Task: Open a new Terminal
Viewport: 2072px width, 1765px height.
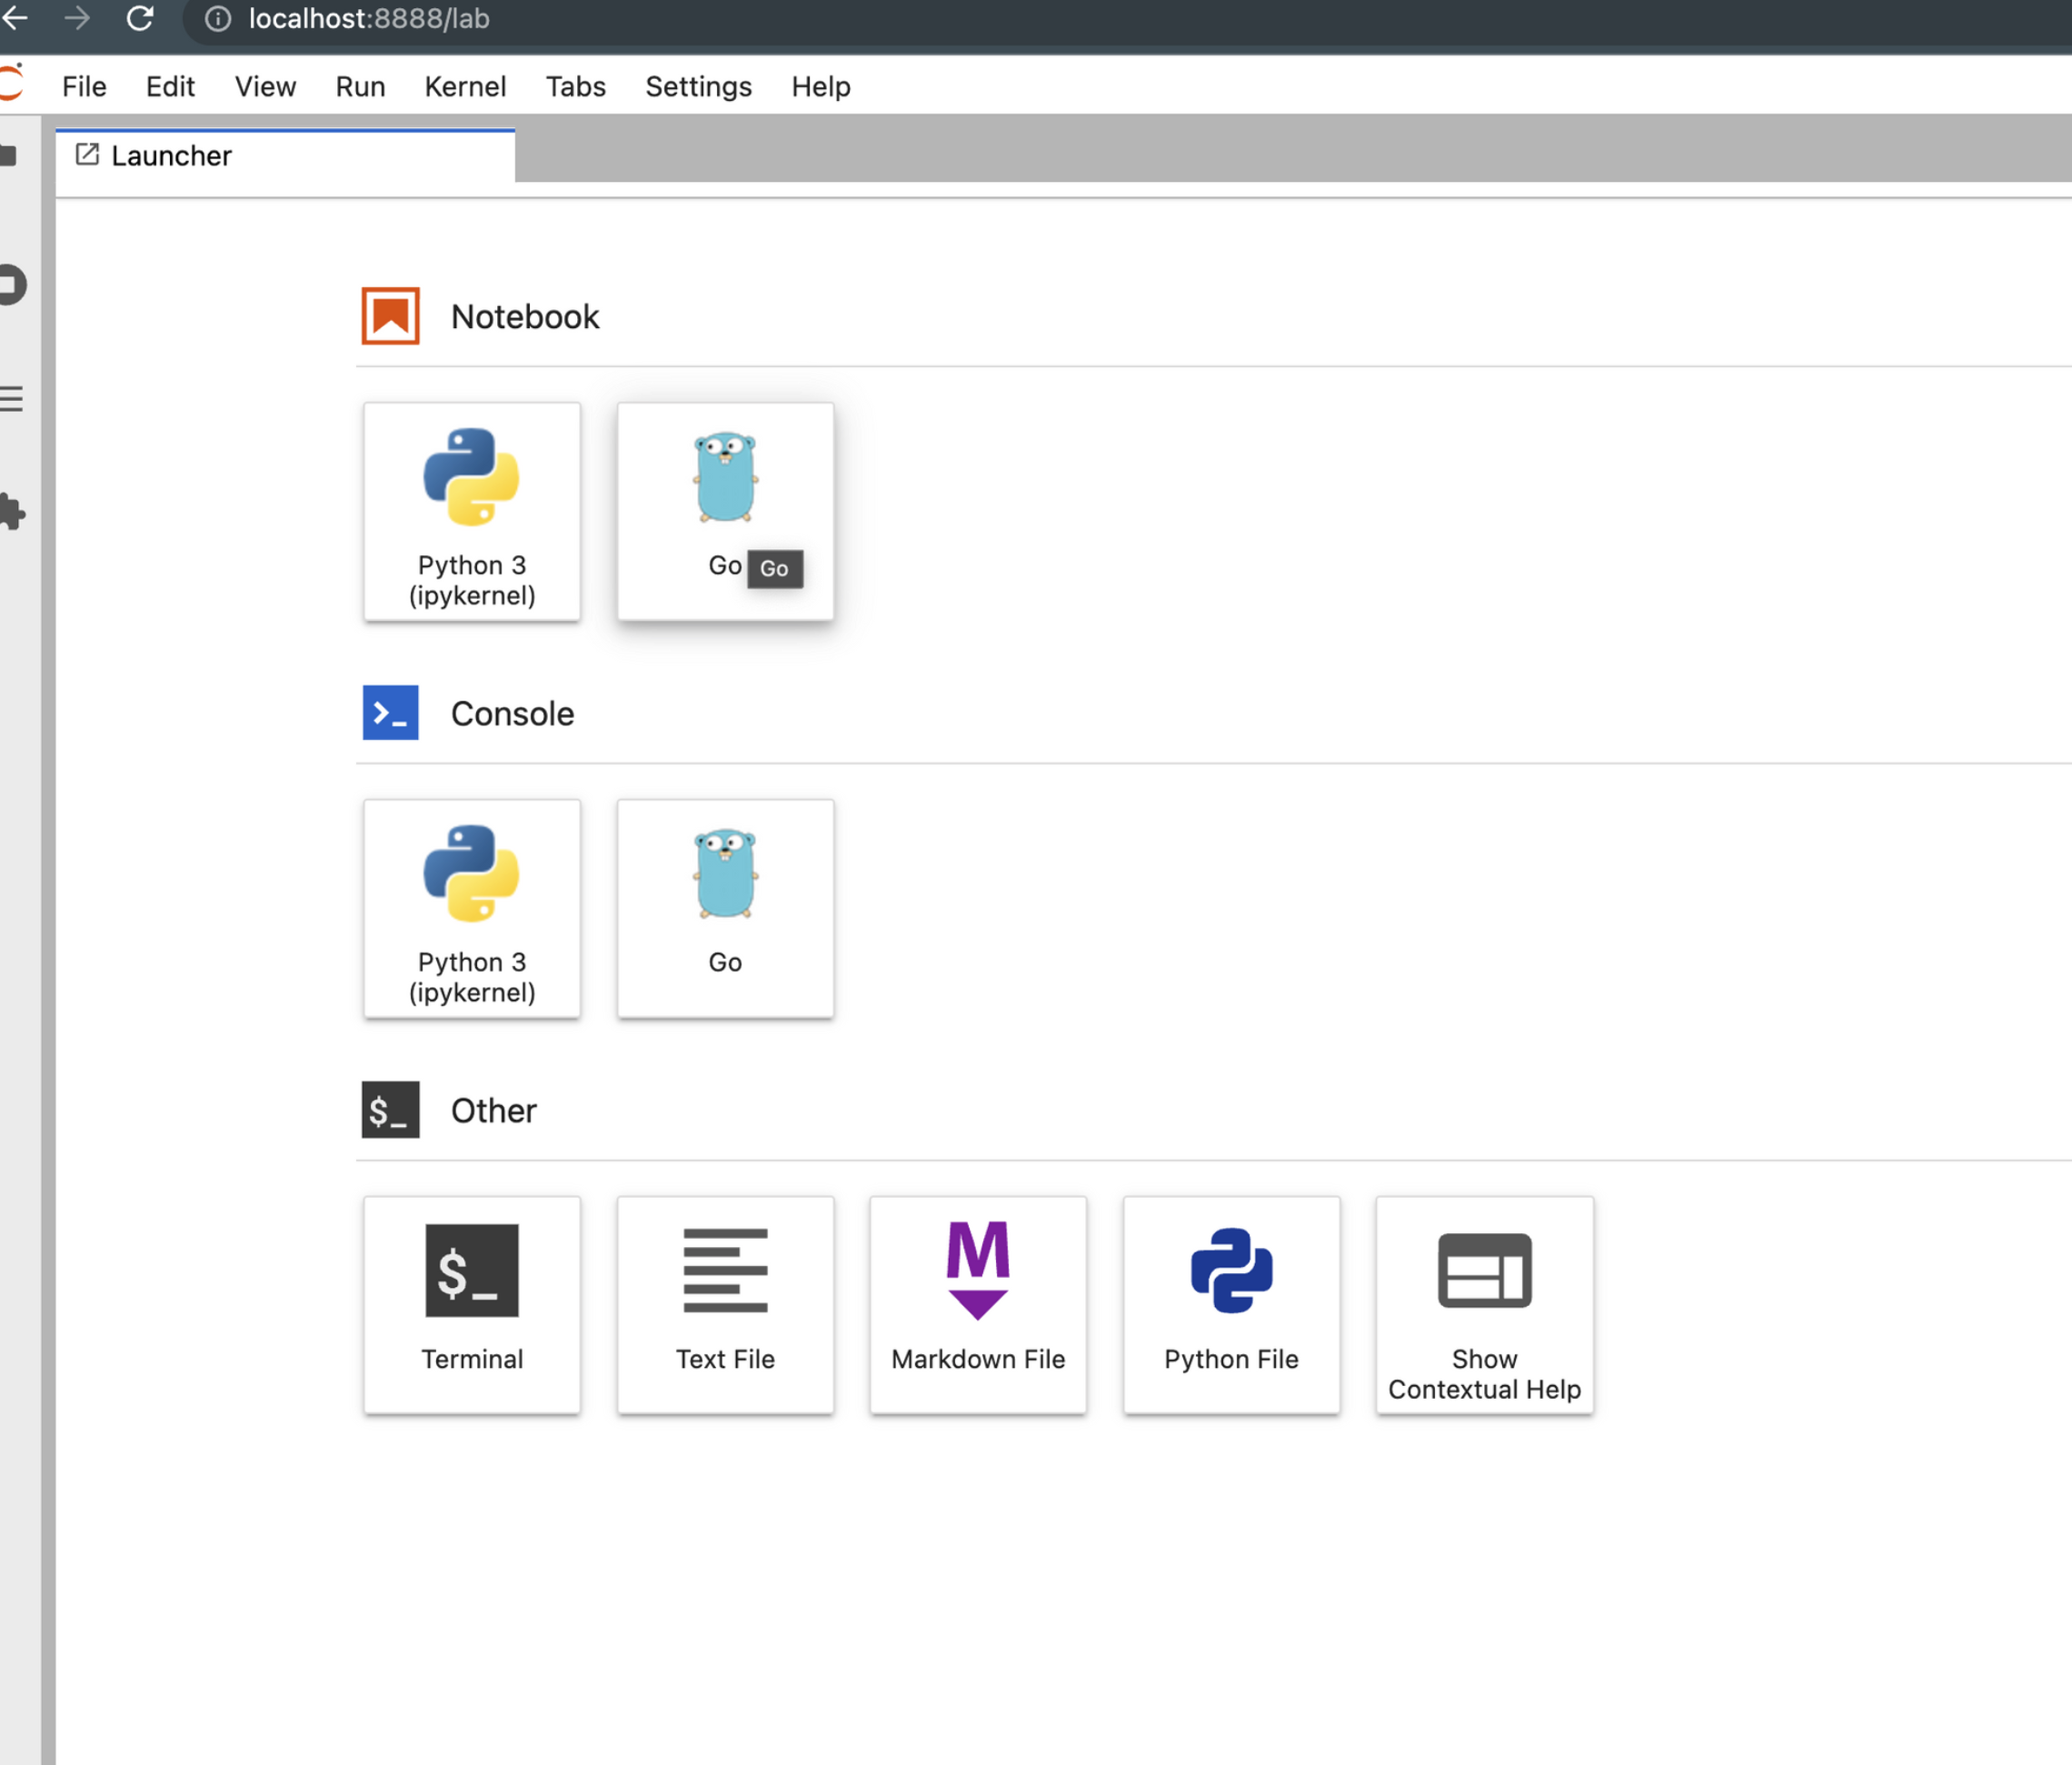Action: [x=471, y=1304]
